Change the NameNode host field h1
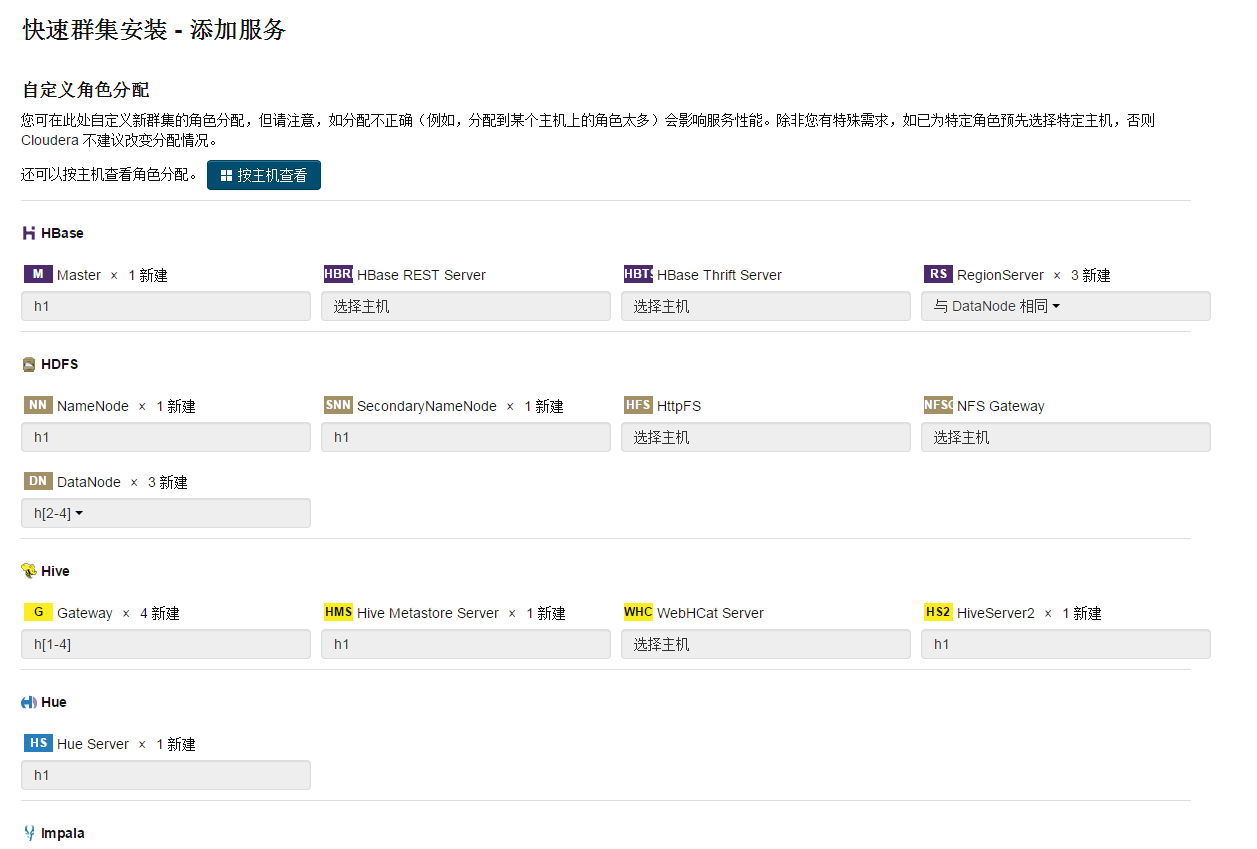The image size is (1257, 849). click(x=165, y=437)
